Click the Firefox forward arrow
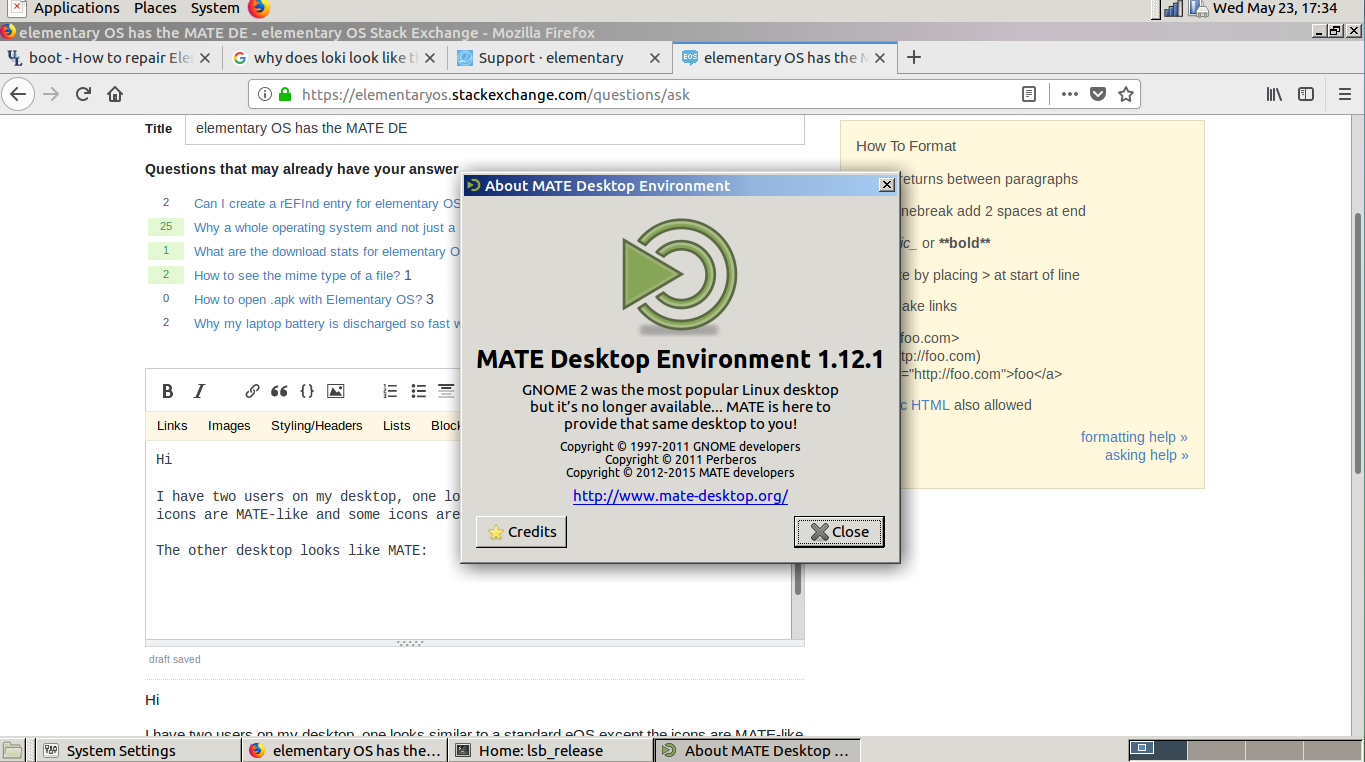The image size is (1365, 762). 51,94
